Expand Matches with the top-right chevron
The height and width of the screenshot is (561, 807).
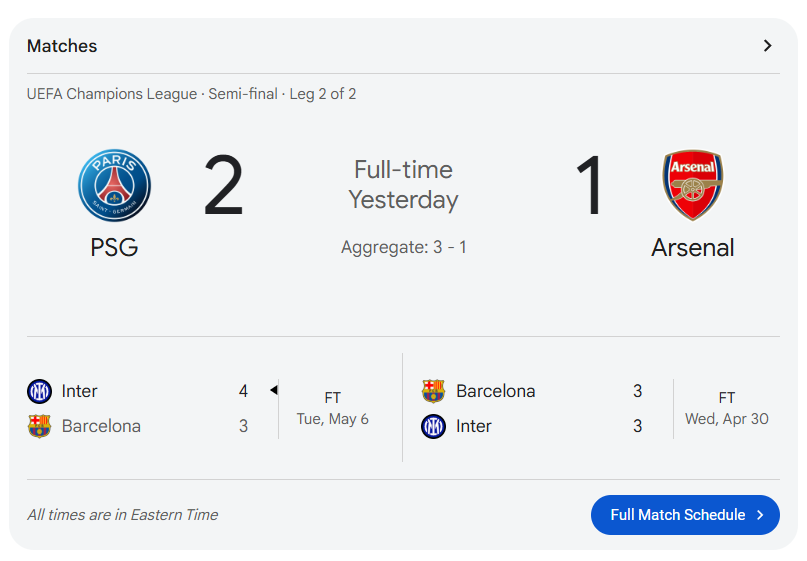(x=767, y=46)
